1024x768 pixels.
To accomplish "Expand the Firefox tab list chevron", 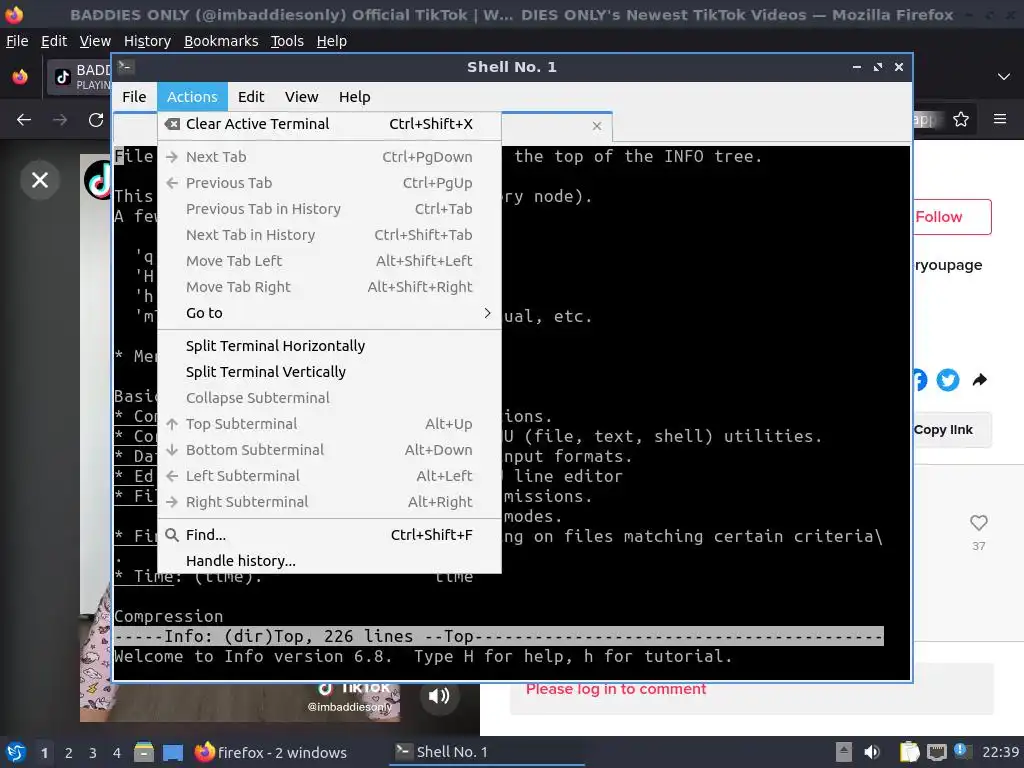I will coord(1004,76).
